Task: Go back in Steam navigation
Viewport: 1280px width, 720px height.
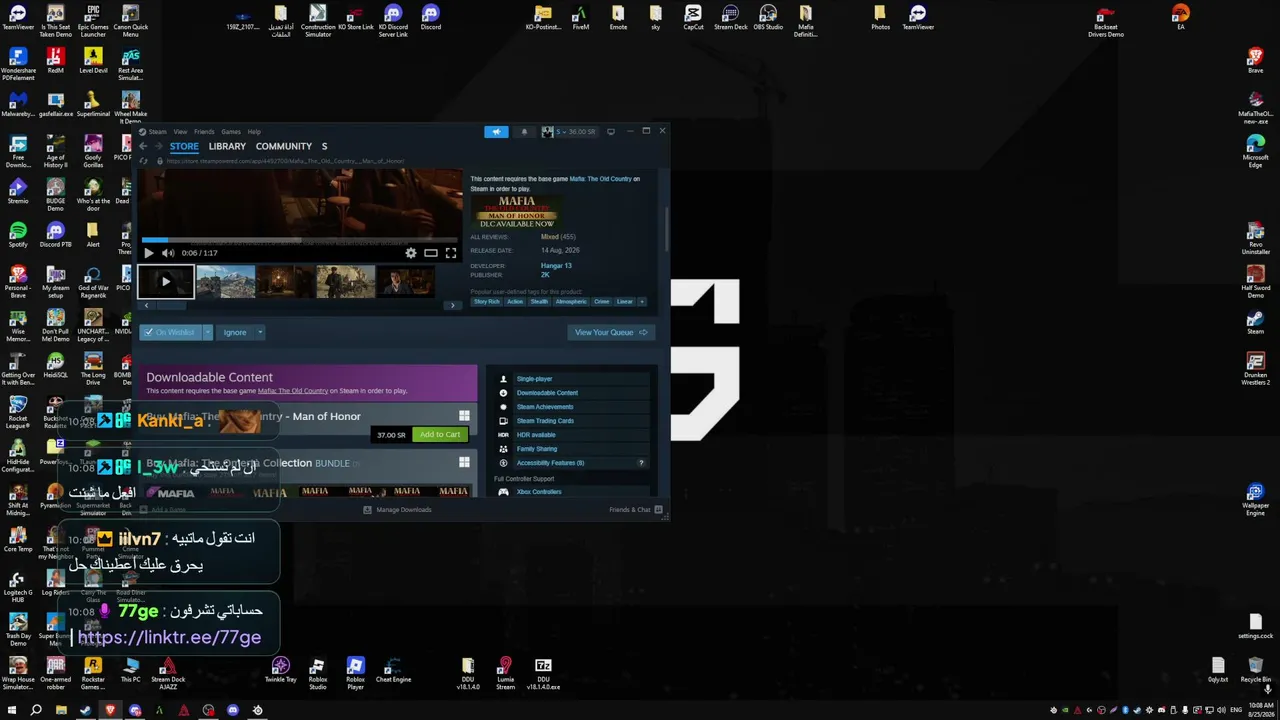Action: click(143, 146)
